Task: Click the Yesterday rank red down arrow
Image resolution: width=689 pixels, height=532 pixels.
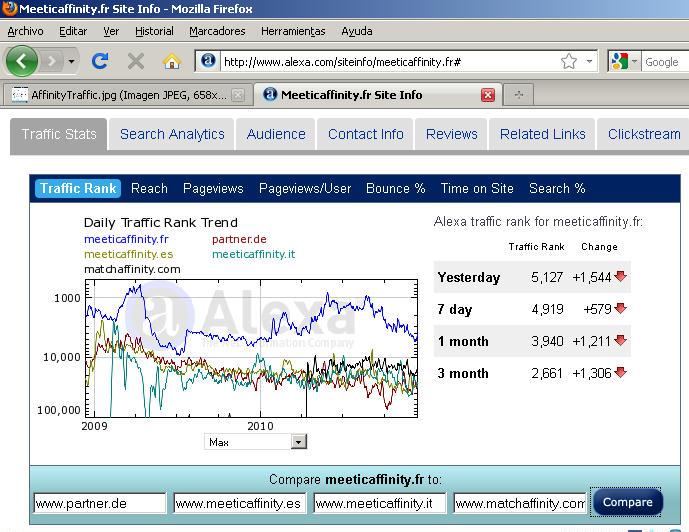Action: coord(620,276)
